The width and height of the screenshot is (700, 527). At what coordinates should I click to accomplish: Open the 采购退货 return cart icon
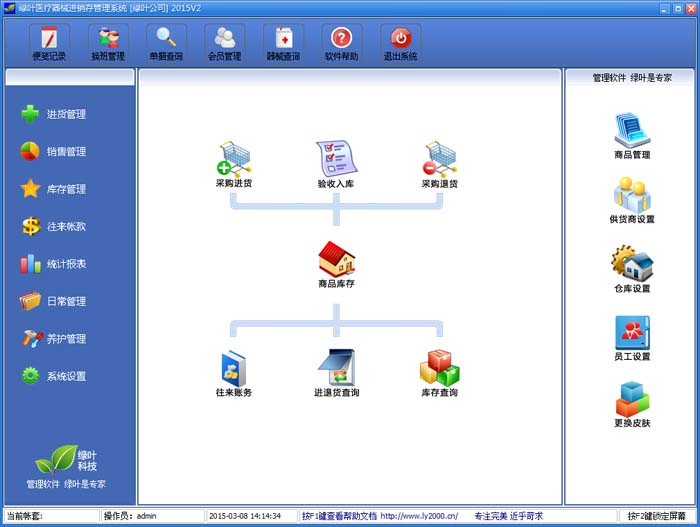(439, 158)
